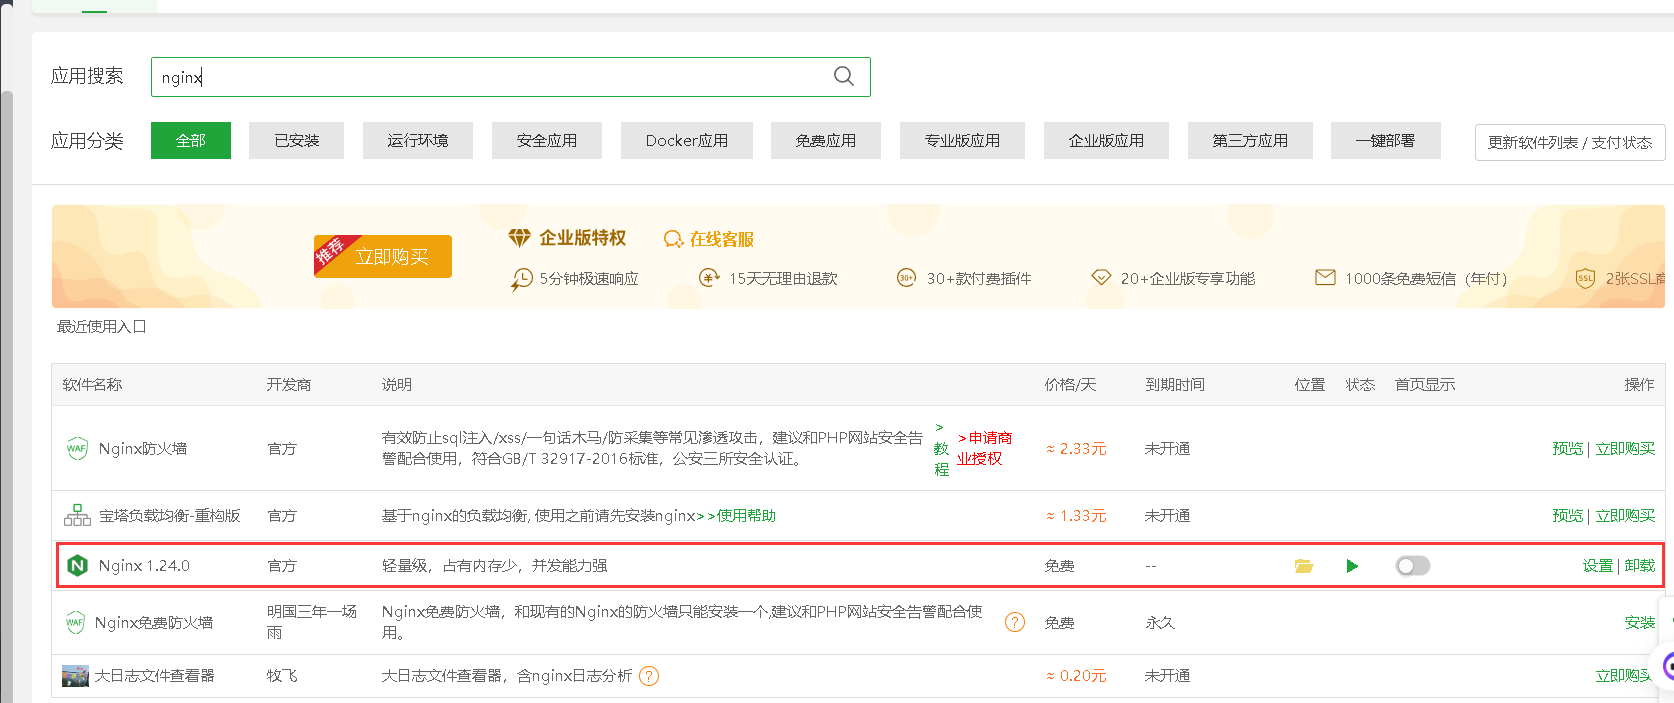Click the 15天无理由退款 yen icon
The width and height of the screenshot is (1674, 703).
tap(709, 278)
